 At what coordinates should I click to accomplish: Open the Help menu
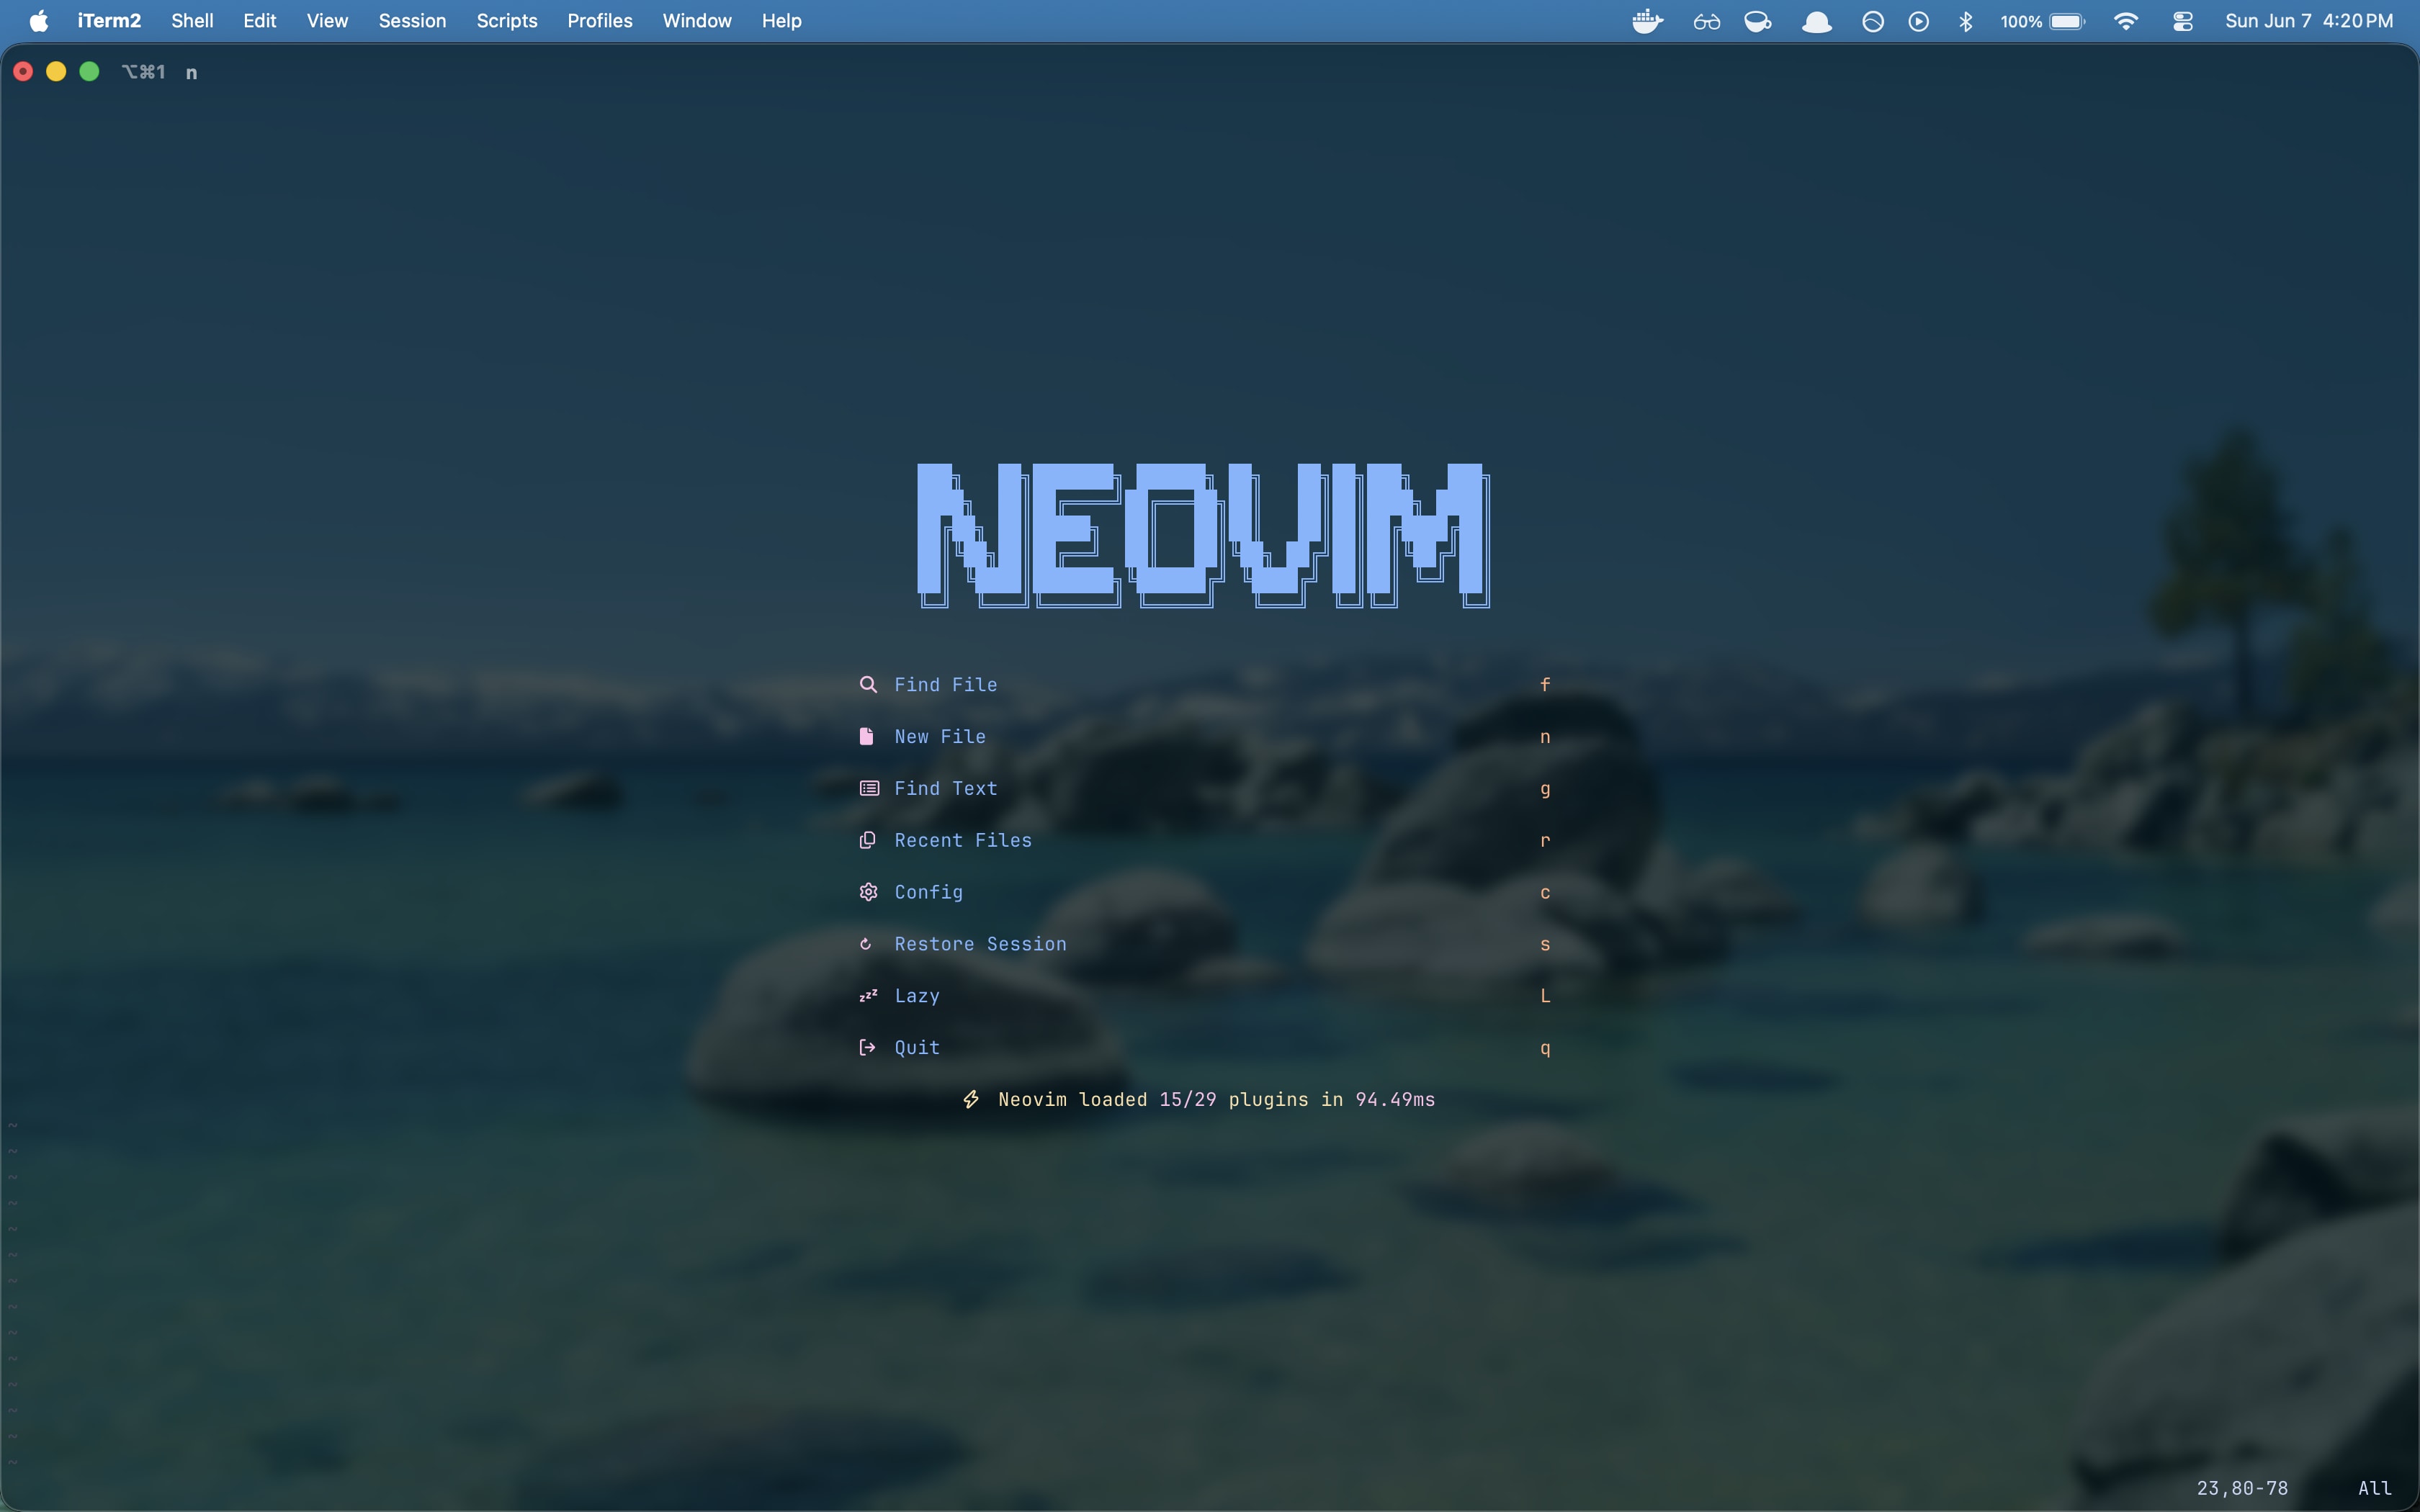coord(782,21)
